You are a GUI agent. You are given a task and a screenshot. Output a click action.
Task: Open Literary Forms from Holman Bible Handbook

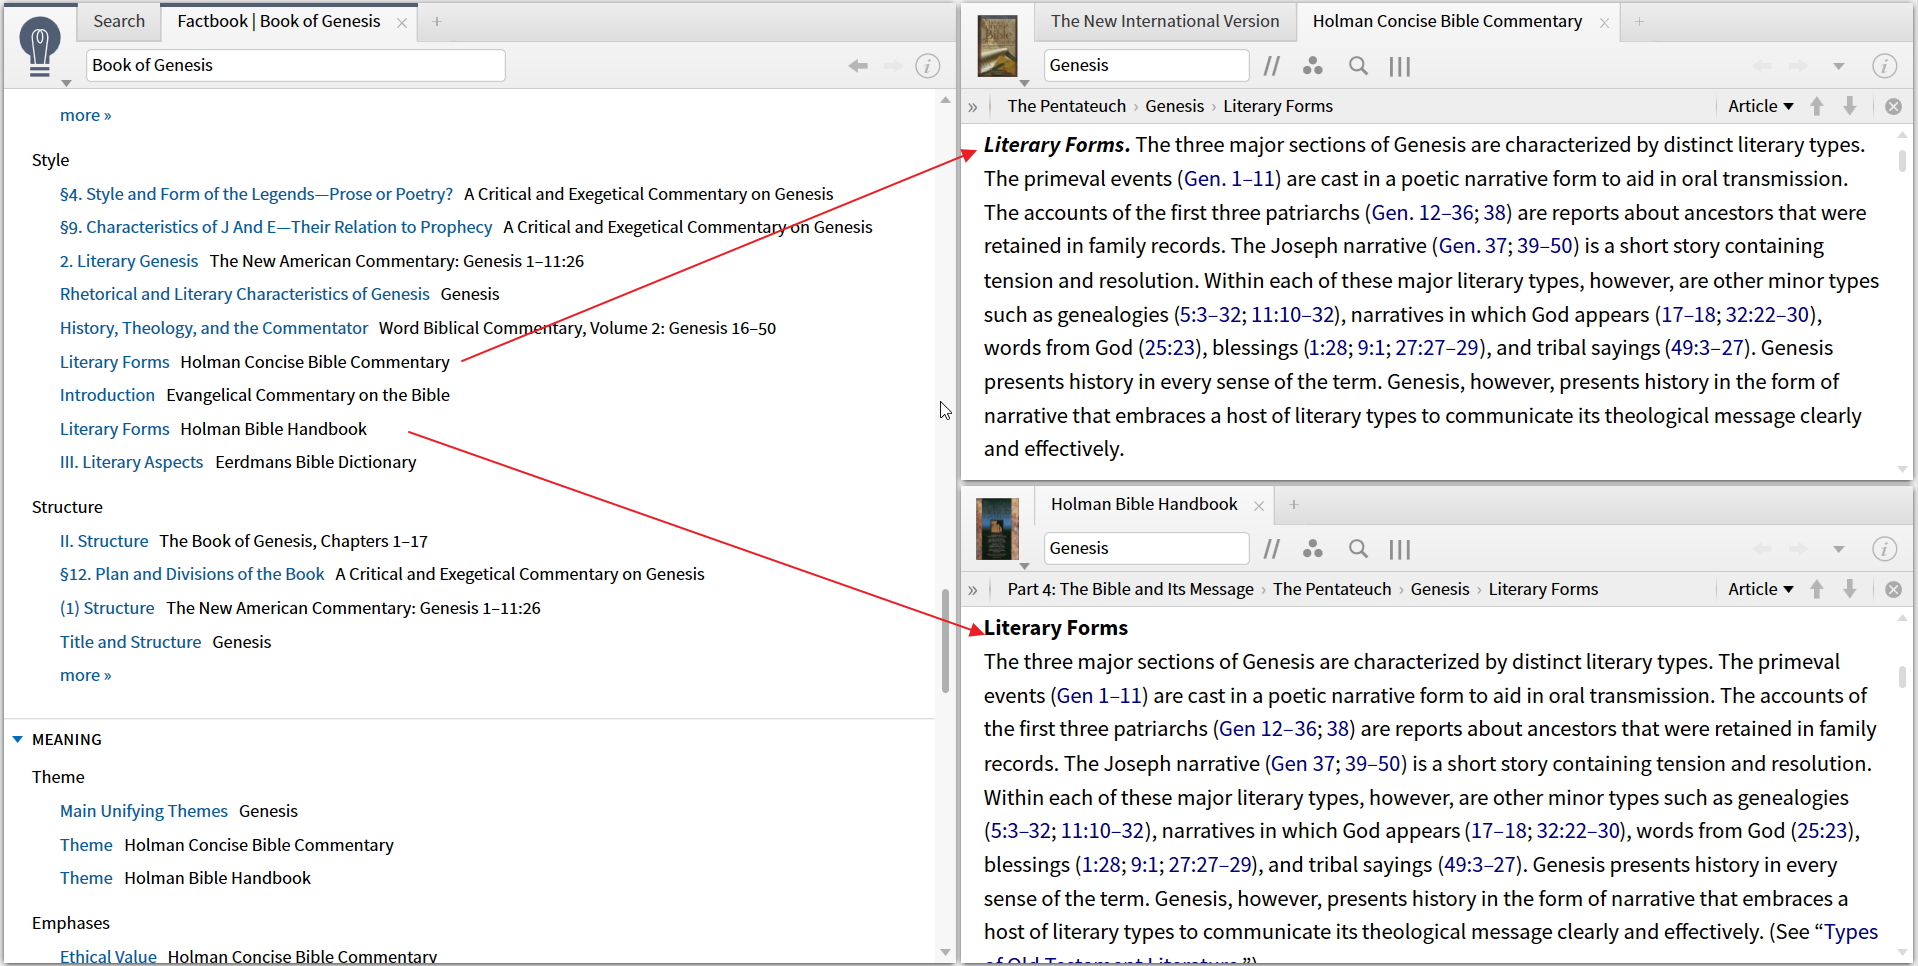click(x=115, y=429)
